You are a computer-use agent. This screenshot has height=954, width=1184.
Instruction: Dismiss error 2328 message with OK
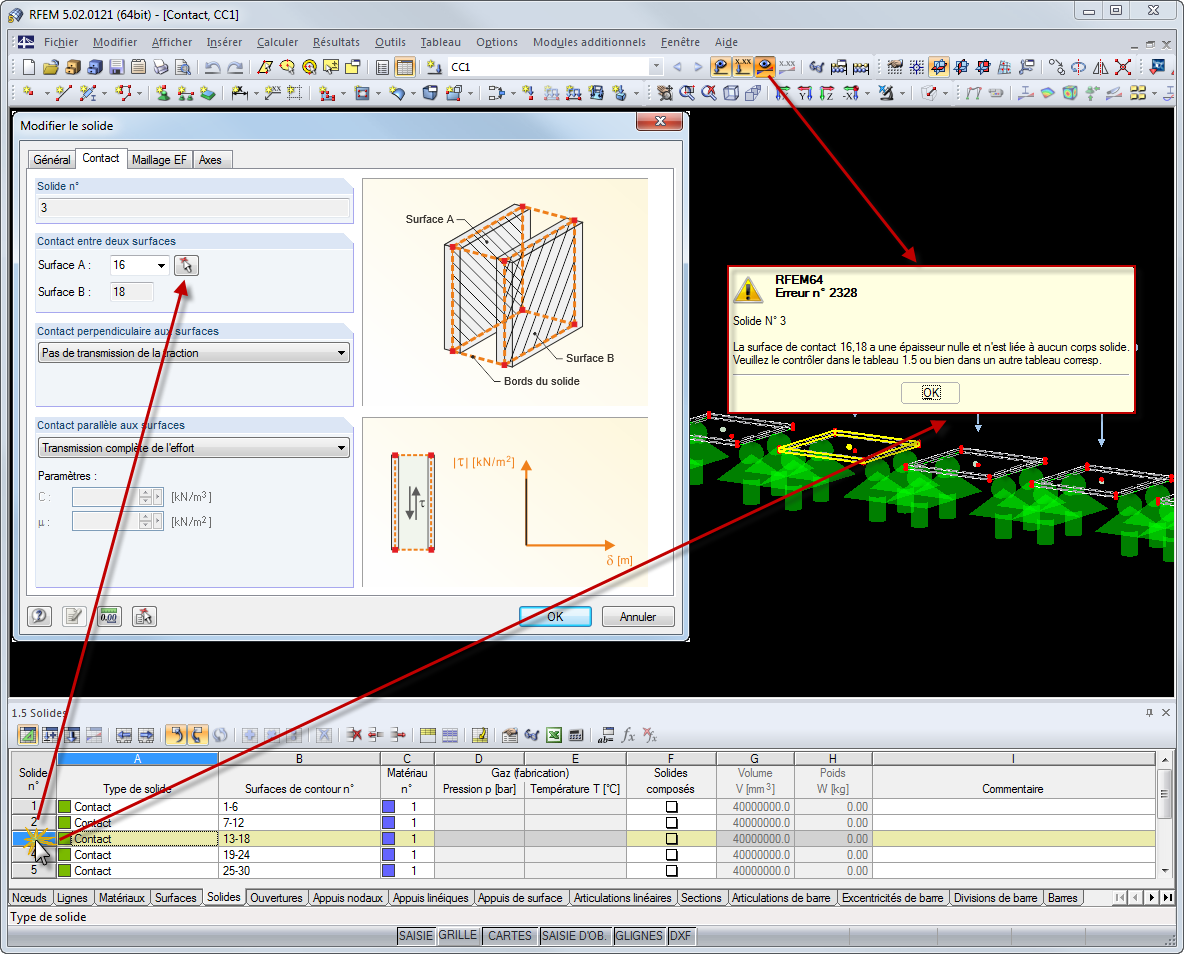pyautogui.click(x=930, y=393)
